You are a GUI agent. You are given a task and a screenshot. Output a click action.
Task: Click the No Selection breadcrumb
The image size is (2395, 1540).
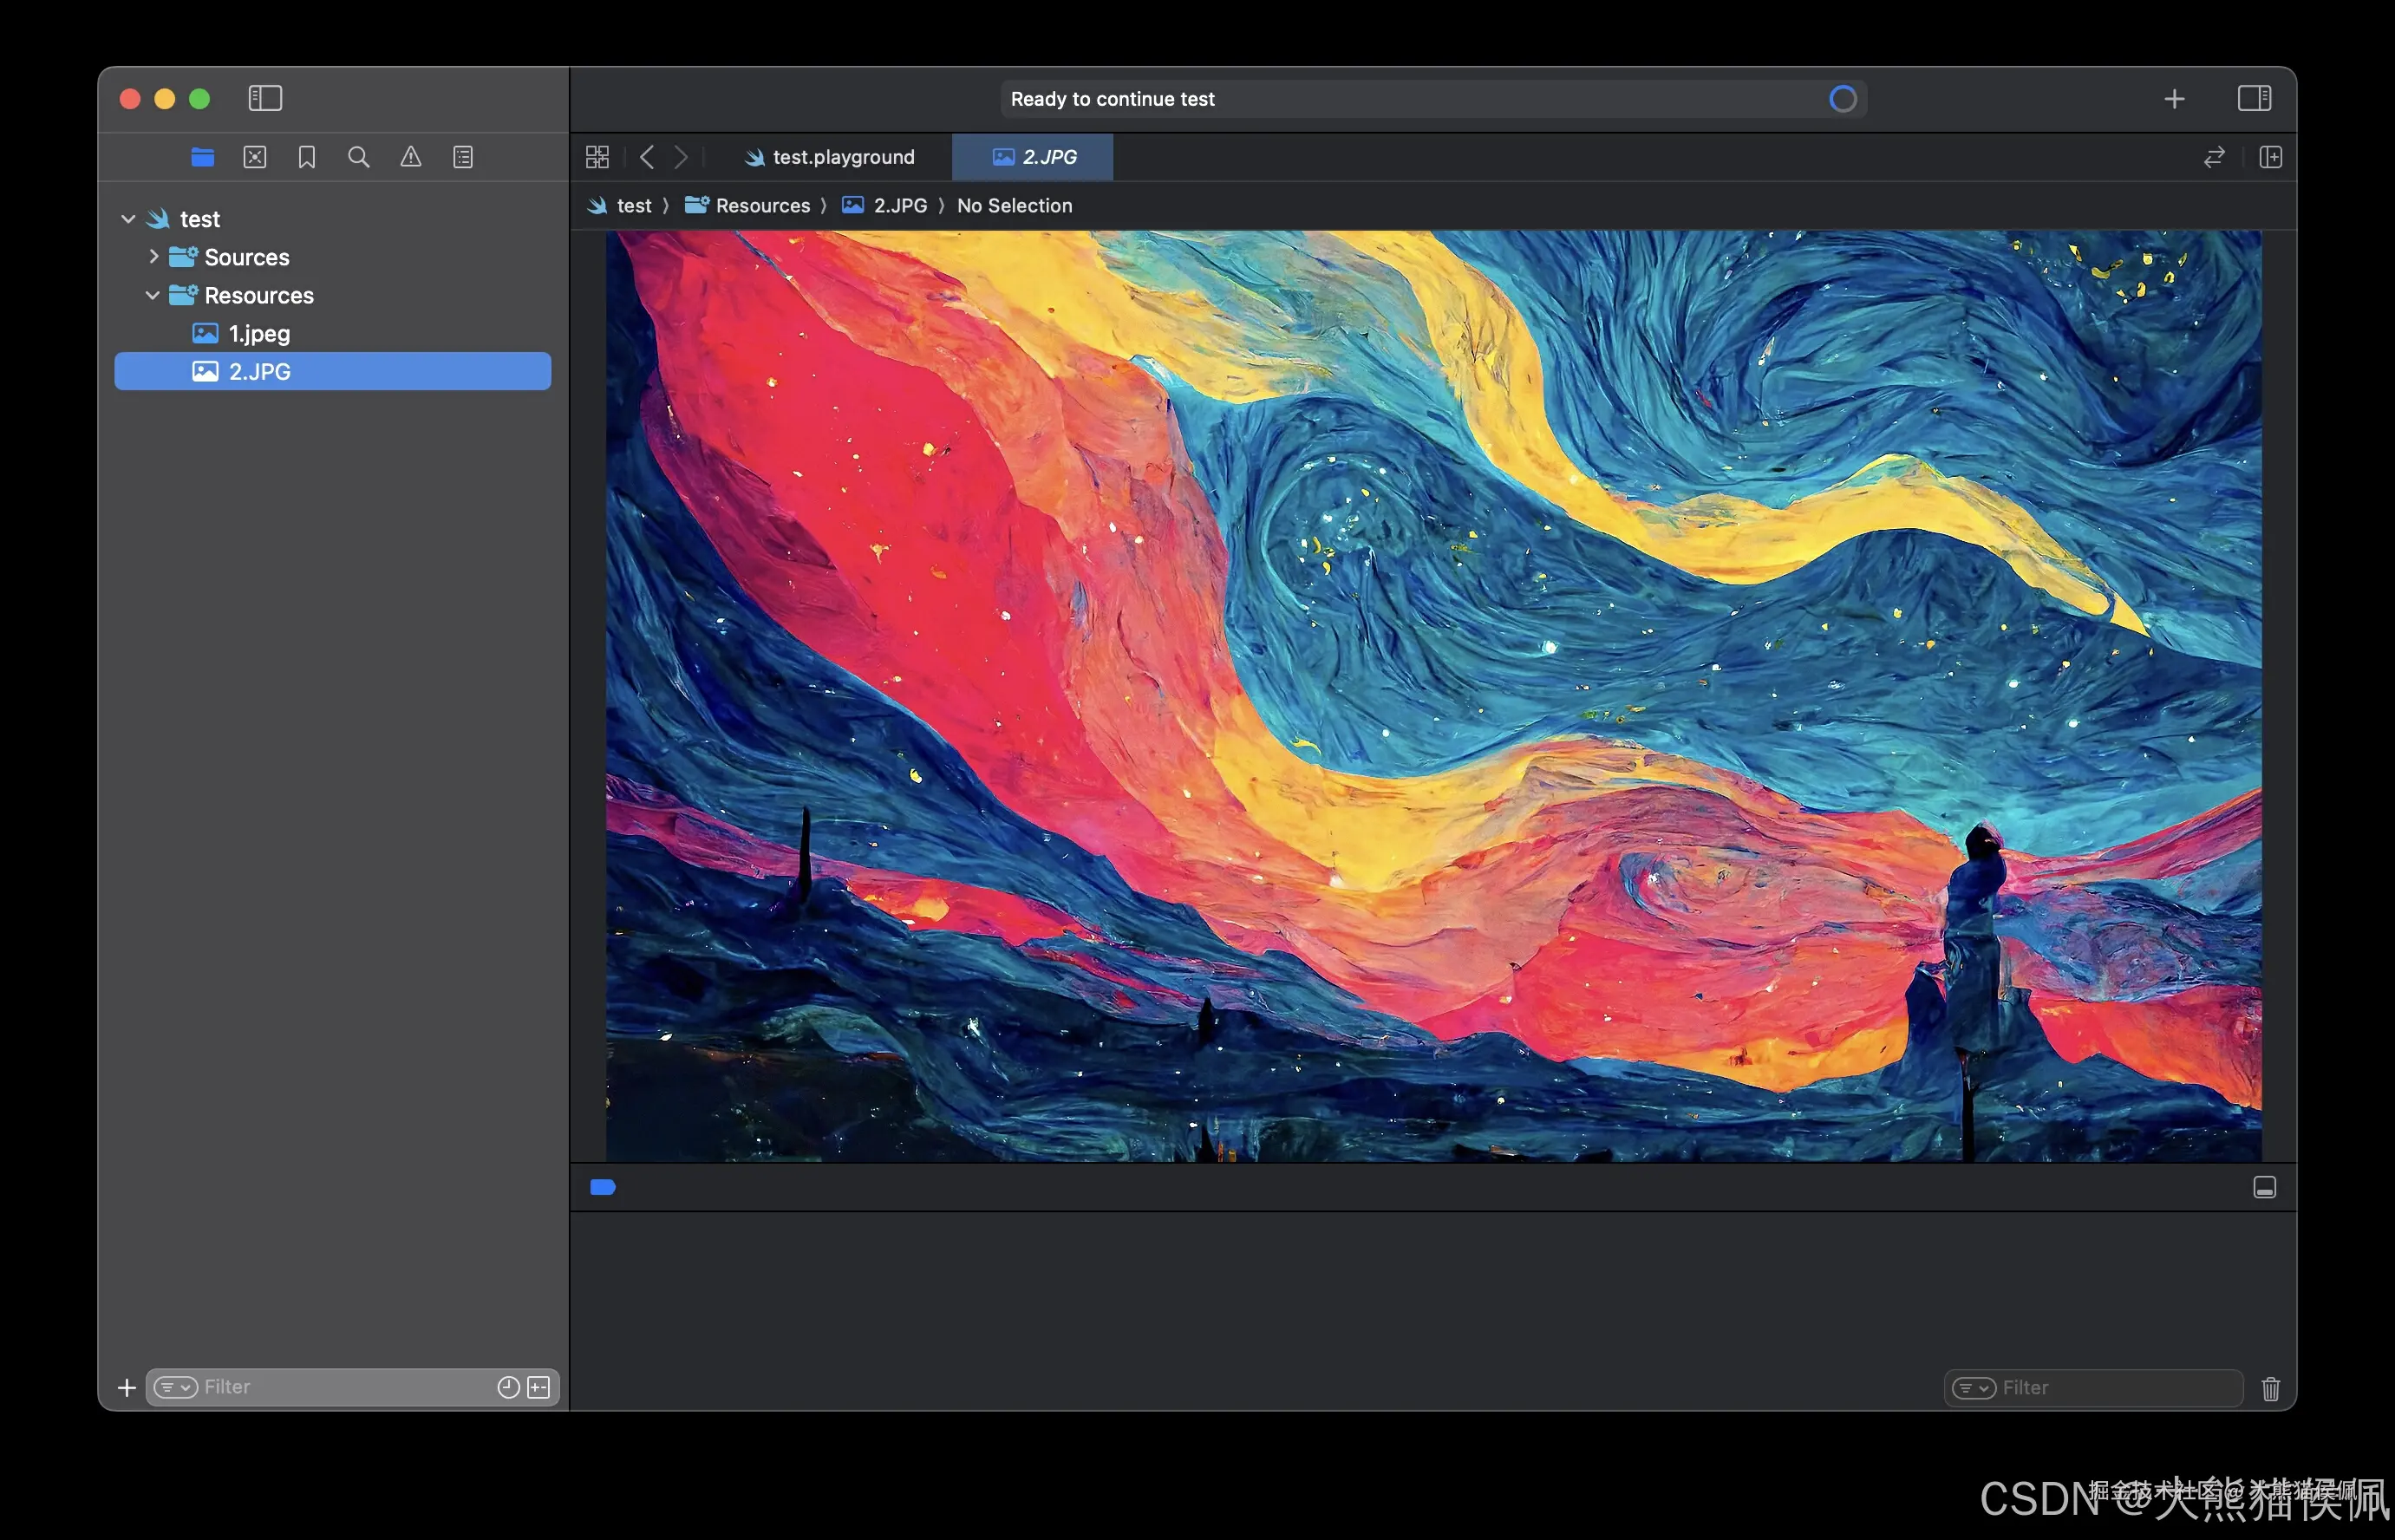pyautogui.click(x=1015, y=205)
